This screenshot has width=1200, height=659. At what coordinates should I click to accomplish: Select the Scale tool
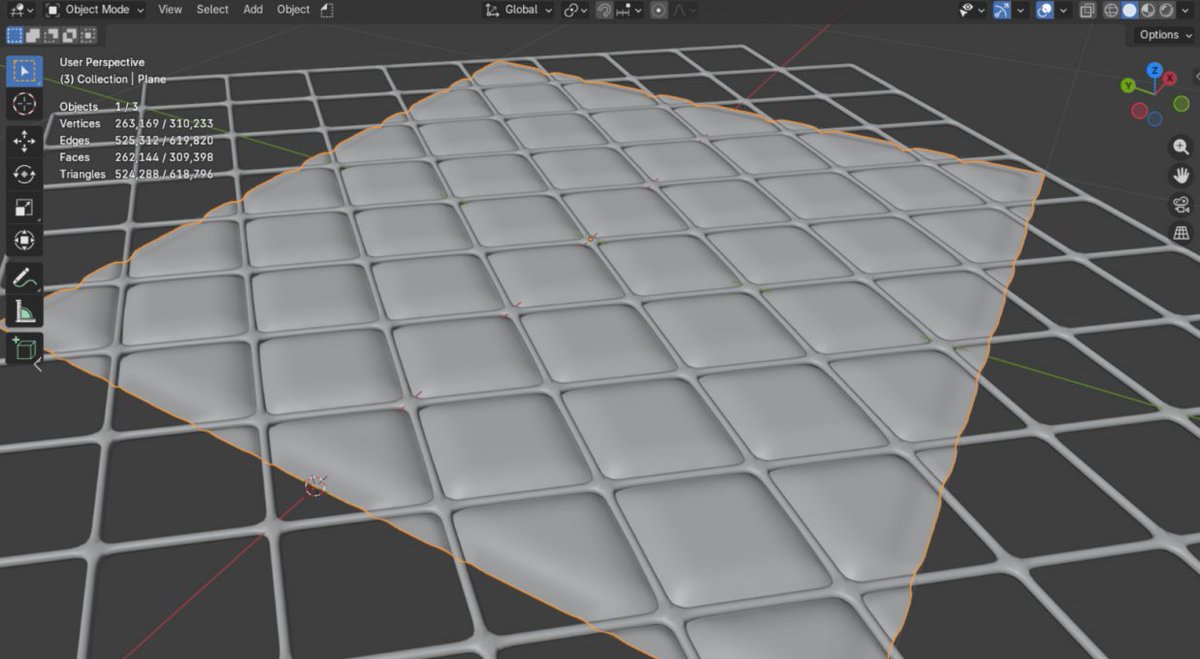pyautogui.click(x=25, y=208)
